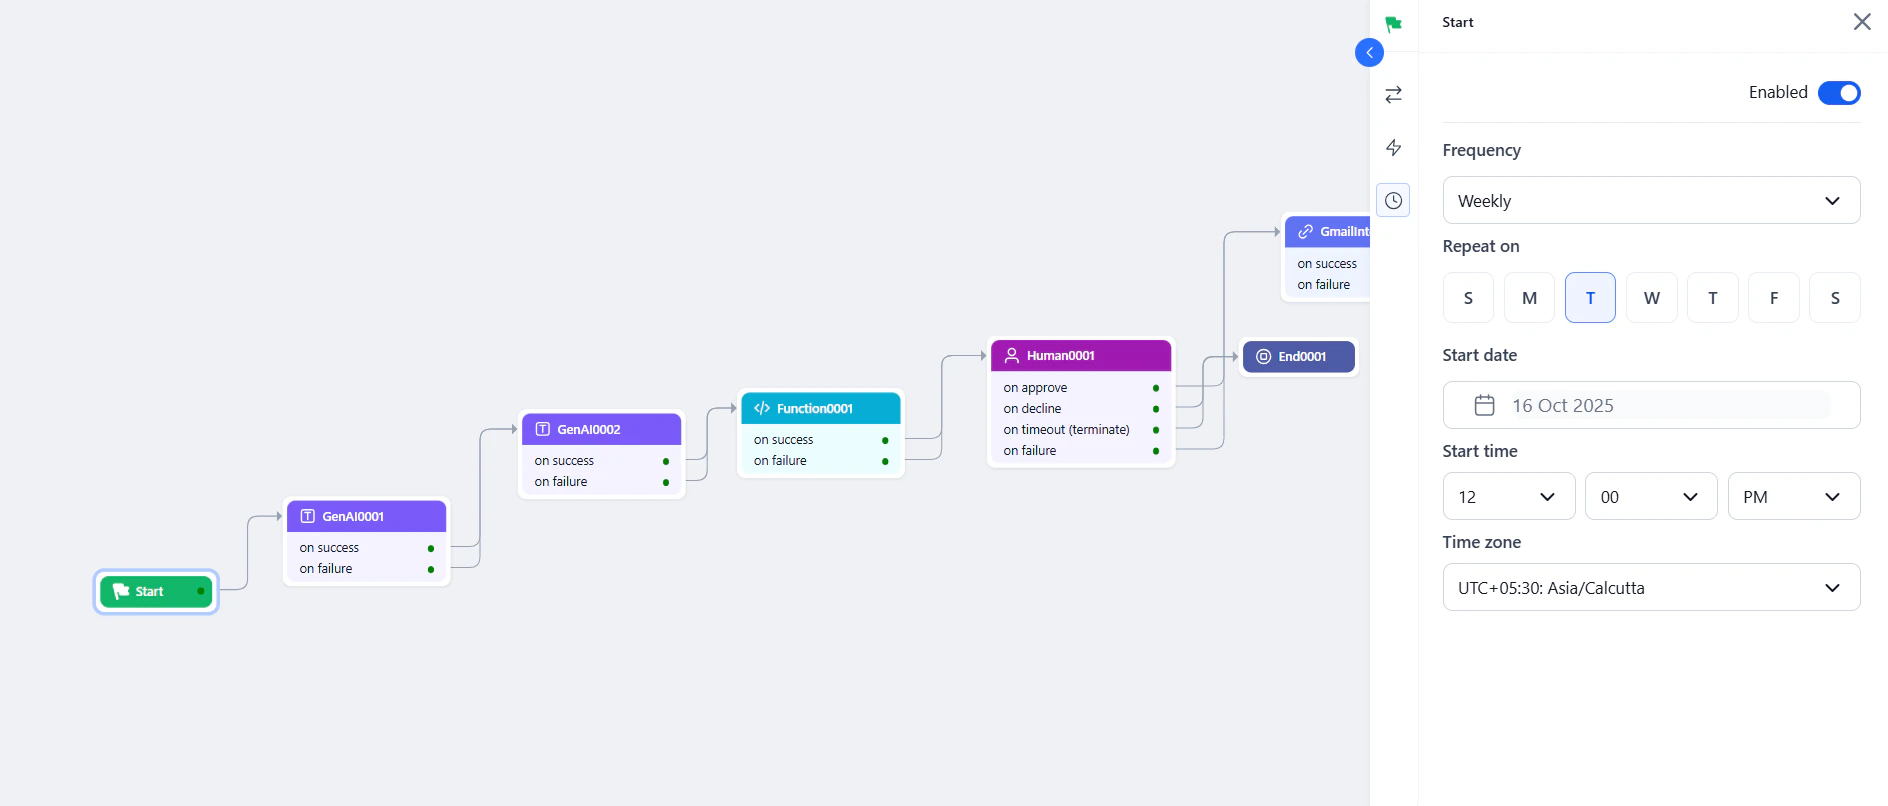Switch to the schedule clock tab in sidebar
Image resolution: width=1888 pixels, height=806 pixels.
tap(1393, 199)
